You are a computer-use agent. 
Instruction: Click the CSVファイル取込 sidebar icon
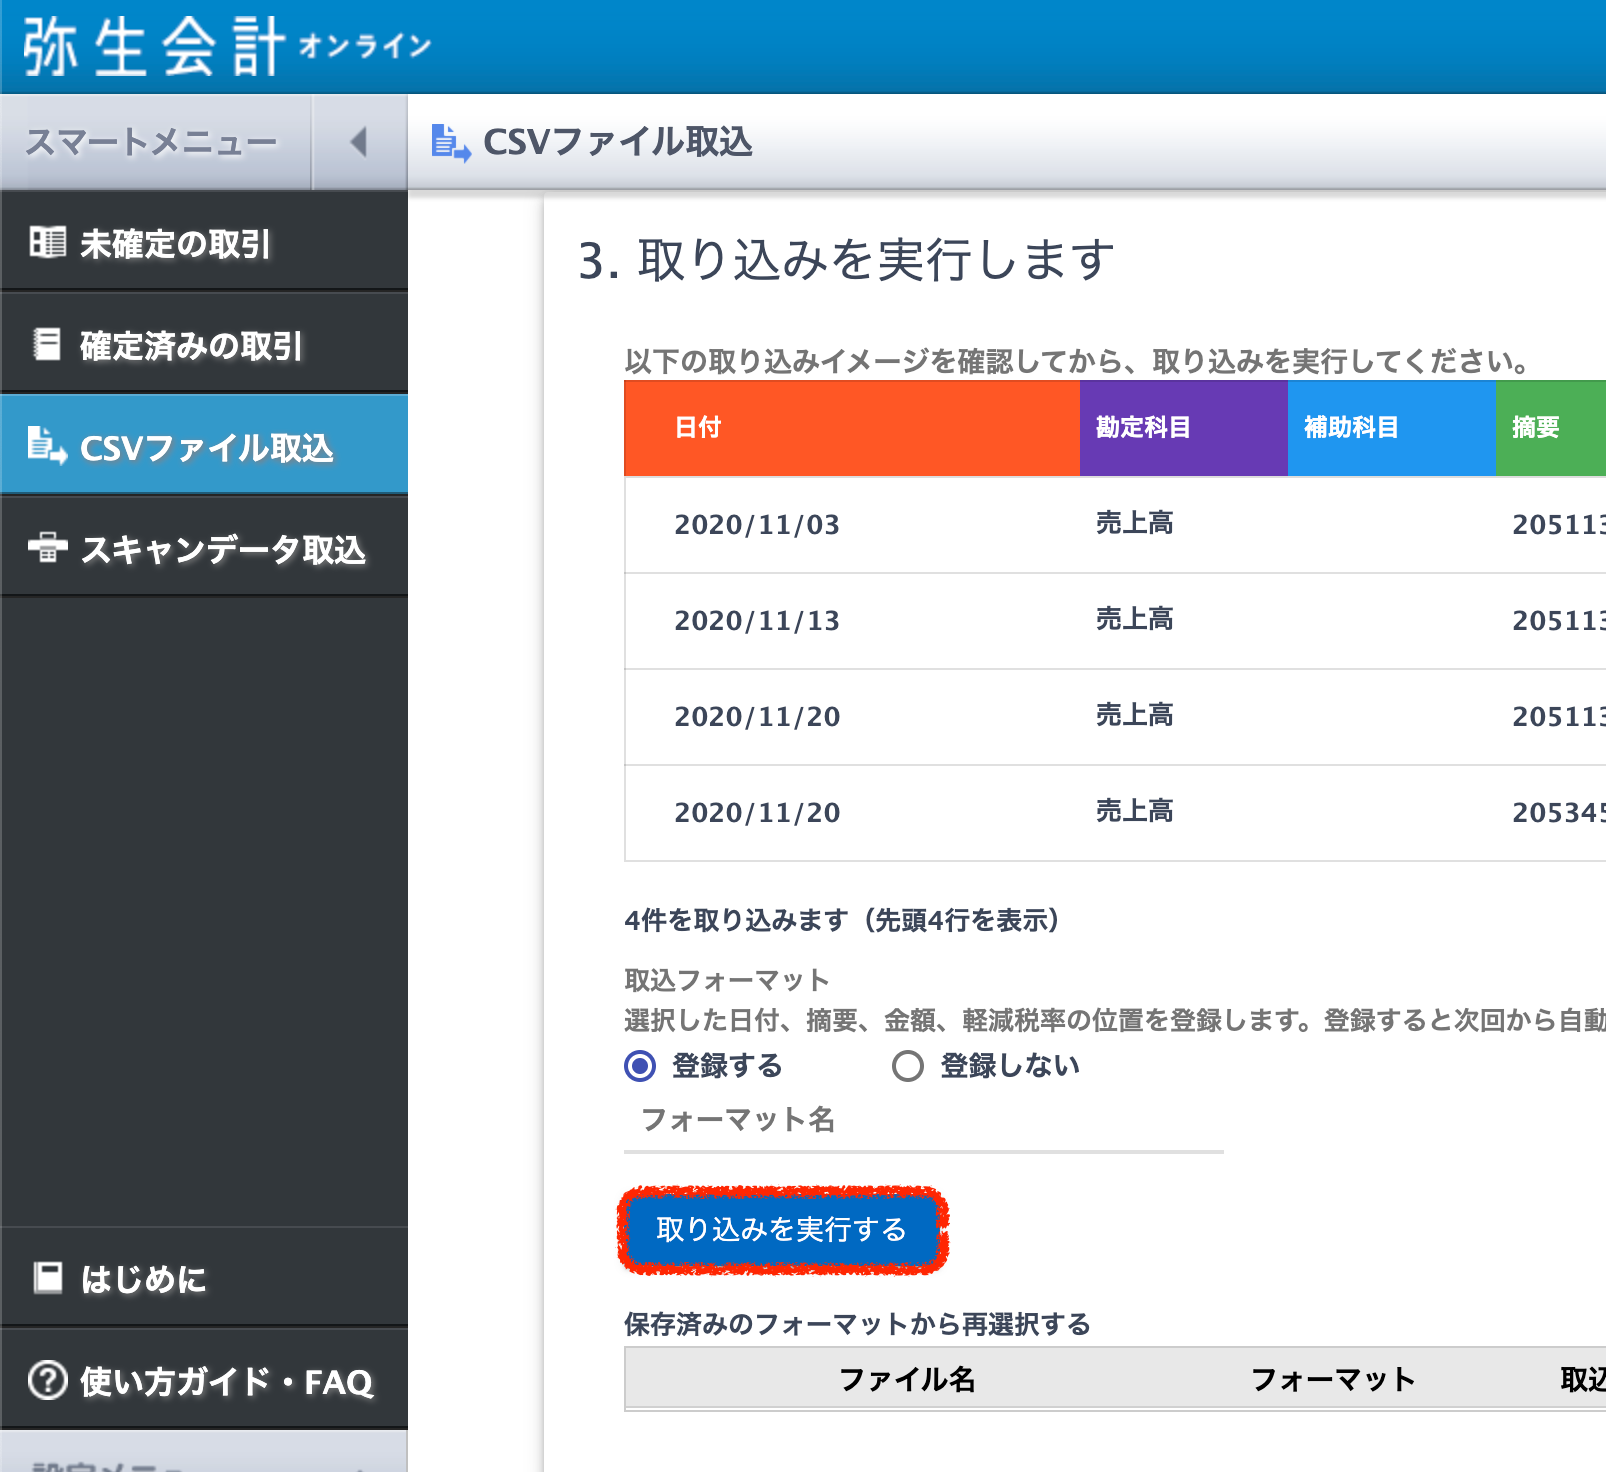tap(47, 445)
